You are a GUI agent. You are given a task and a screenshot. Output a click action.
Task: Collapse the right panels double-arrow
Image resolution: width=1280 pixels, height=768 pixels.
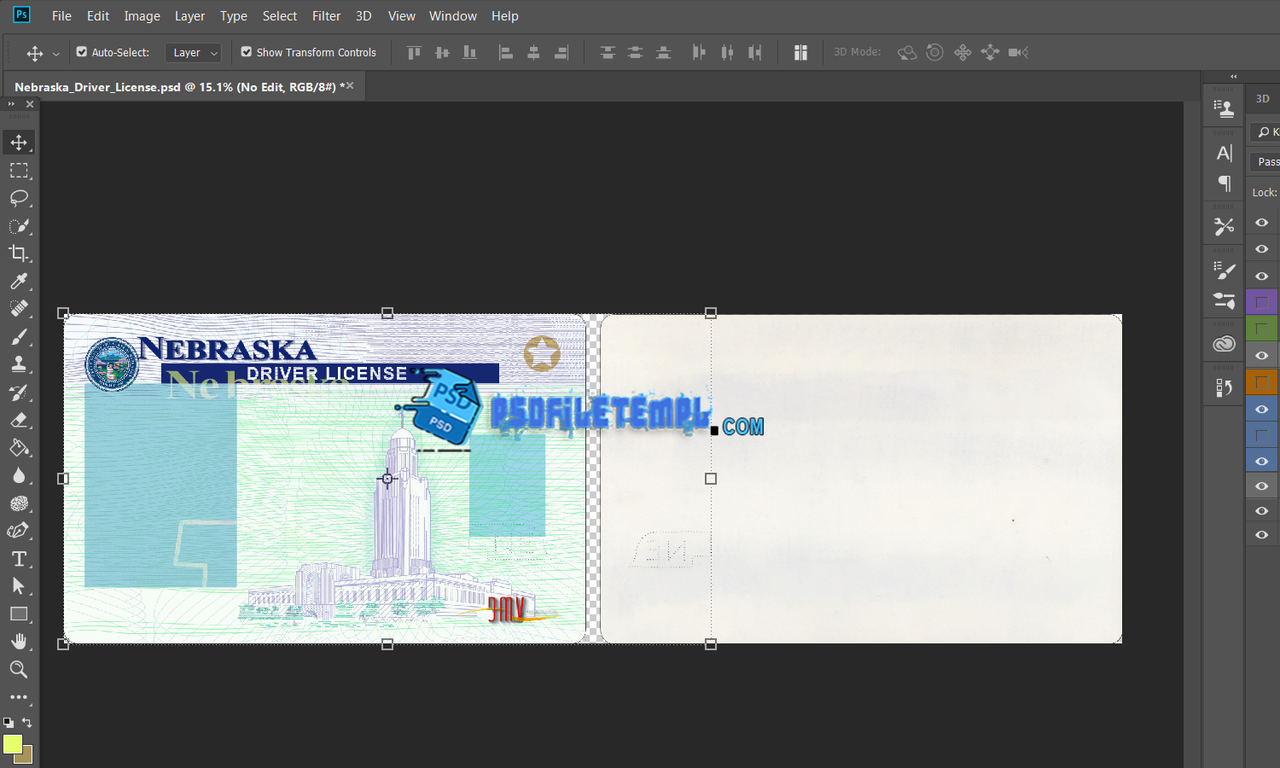[1233, 77]
